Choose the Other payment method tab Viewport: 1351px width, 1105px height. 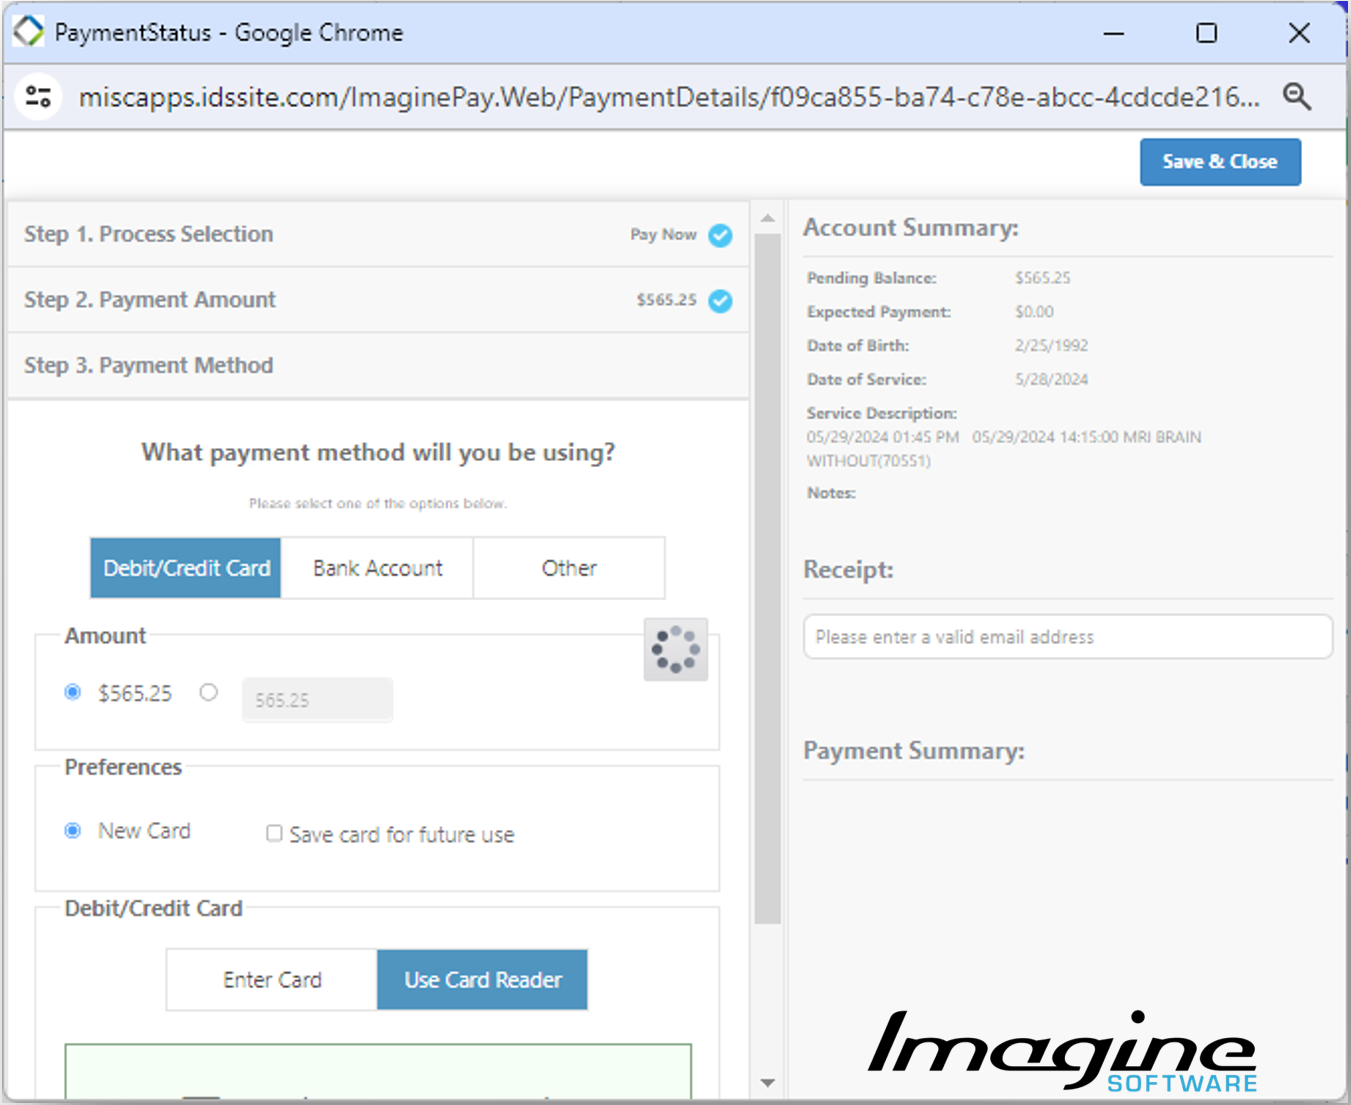[x=569, y=568]
